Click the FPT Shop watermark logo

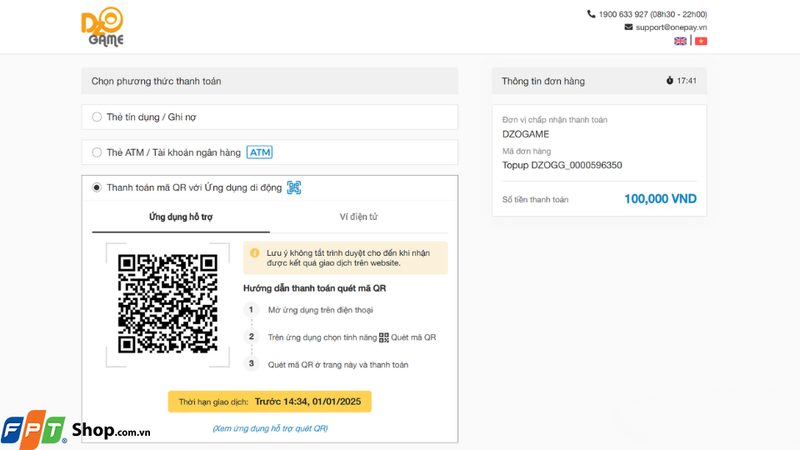point(76,430)
